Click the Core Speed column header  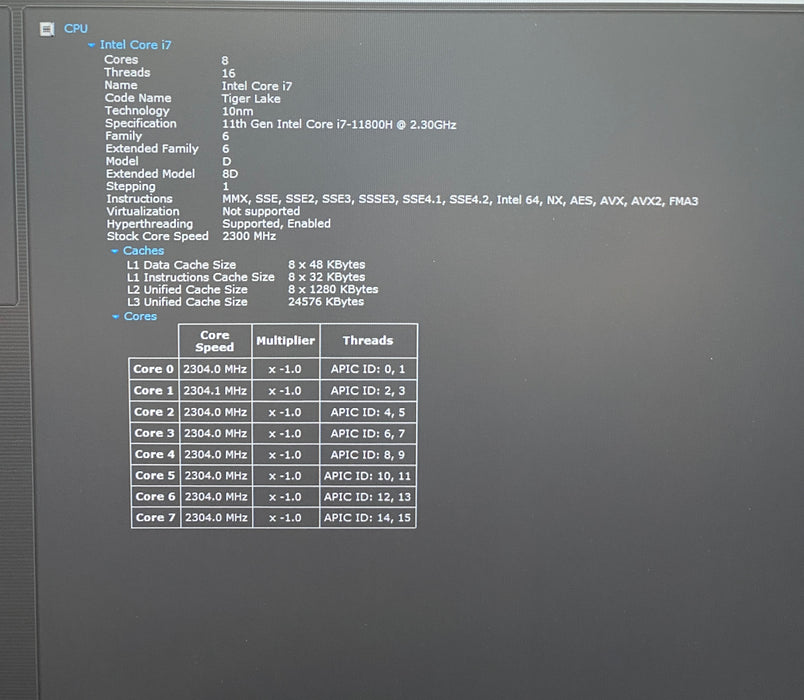tap(215, 341)
